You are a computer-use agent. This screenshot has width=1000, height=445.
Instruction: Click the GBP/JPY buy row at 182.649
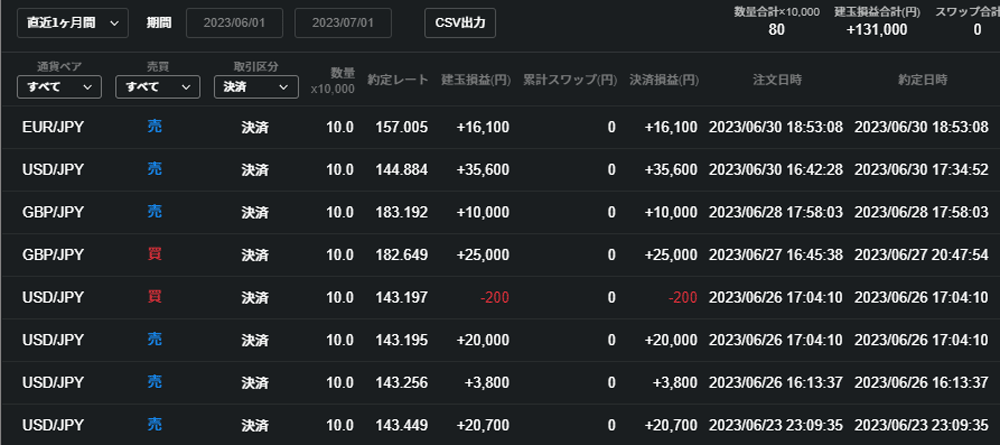pos(500,255)
